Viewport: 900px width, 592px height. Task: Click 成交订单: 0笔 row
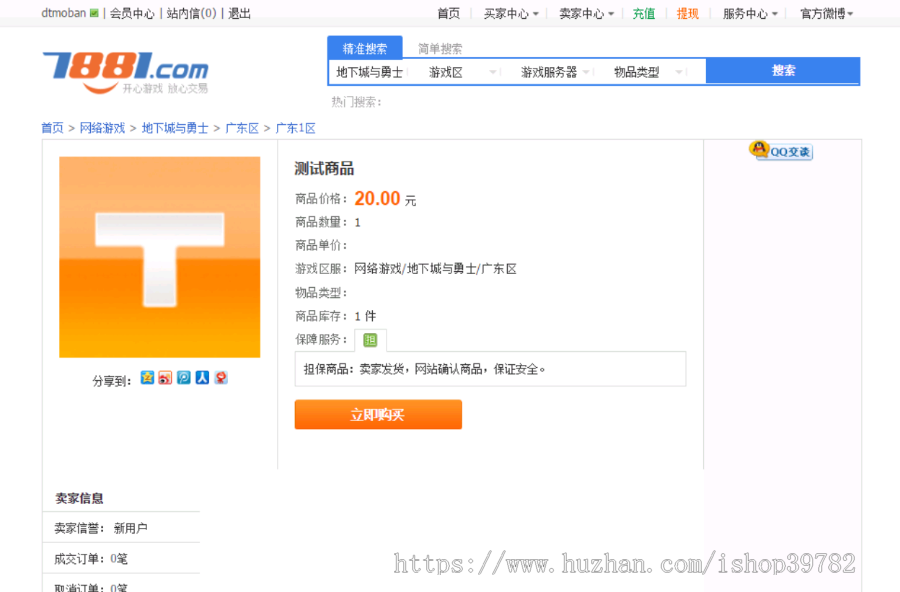(x=121, y=559)
